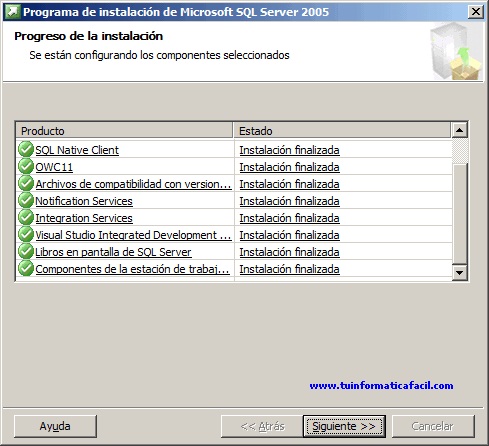Click the scroll up arrow of the product list
The height and width of the screenshot is (446, 489).
pyautogui.click(x=459, y=130)
